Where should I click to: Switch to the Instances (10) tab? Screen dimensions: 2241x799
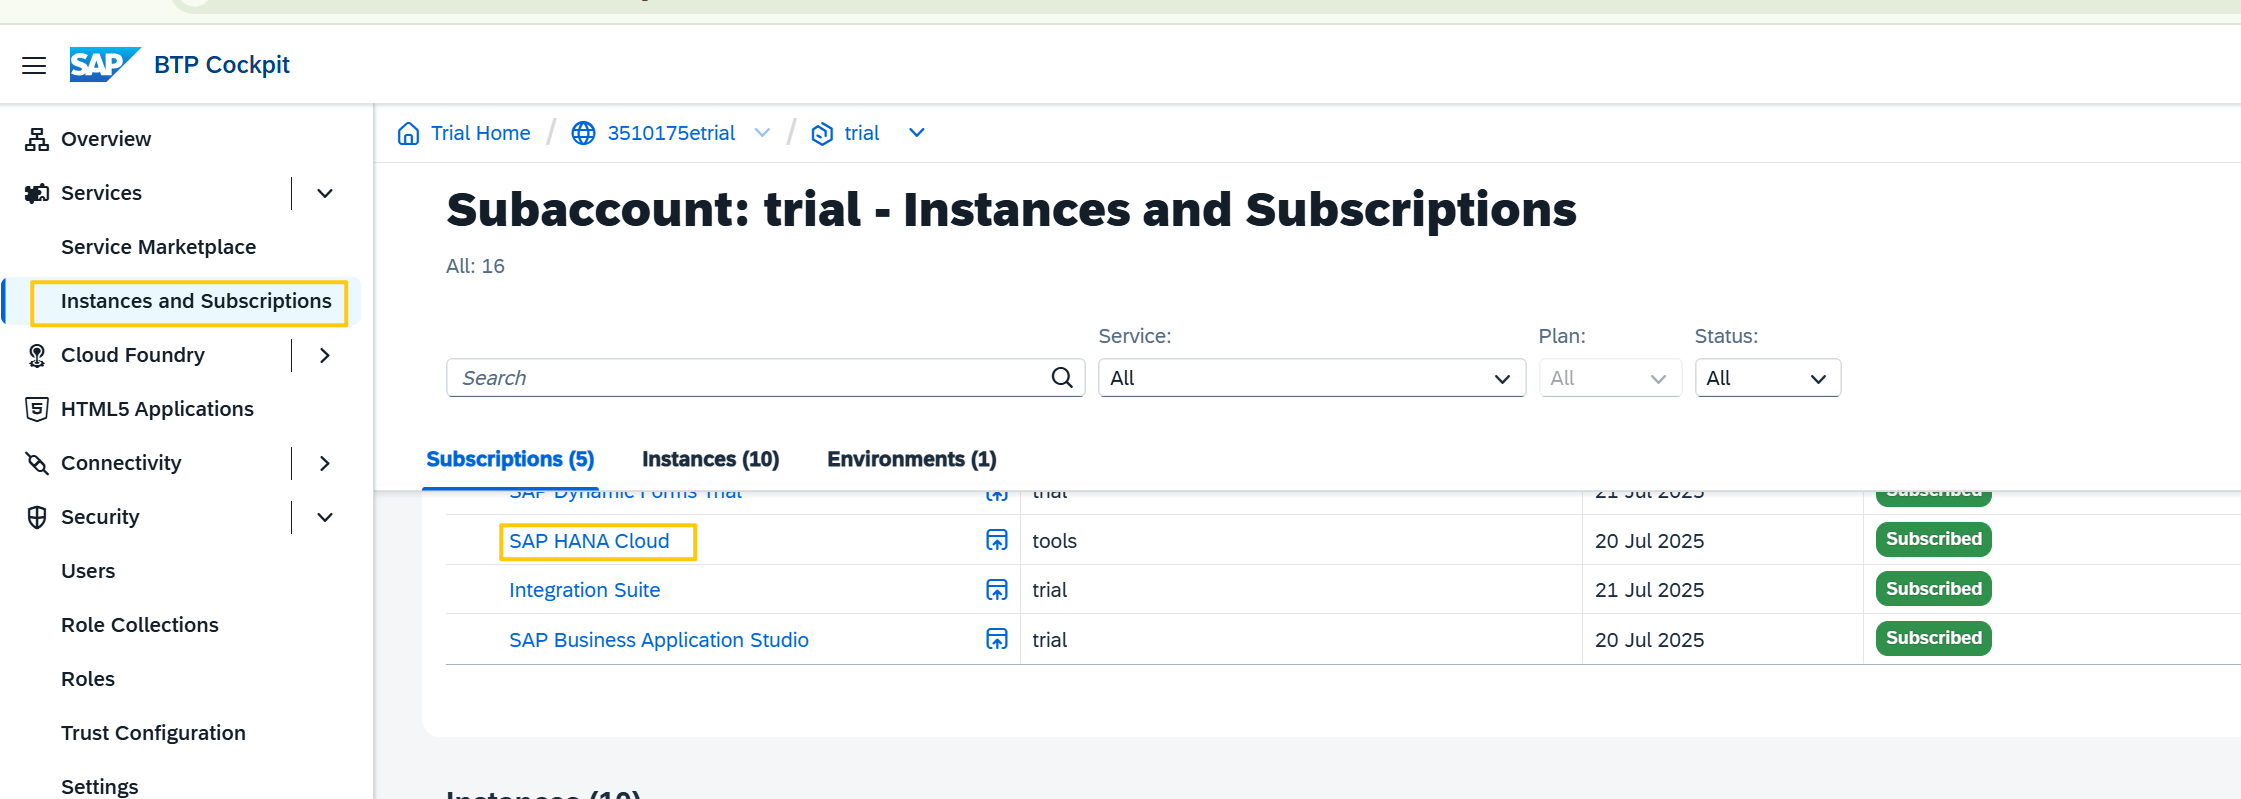(x=711, y=459)
